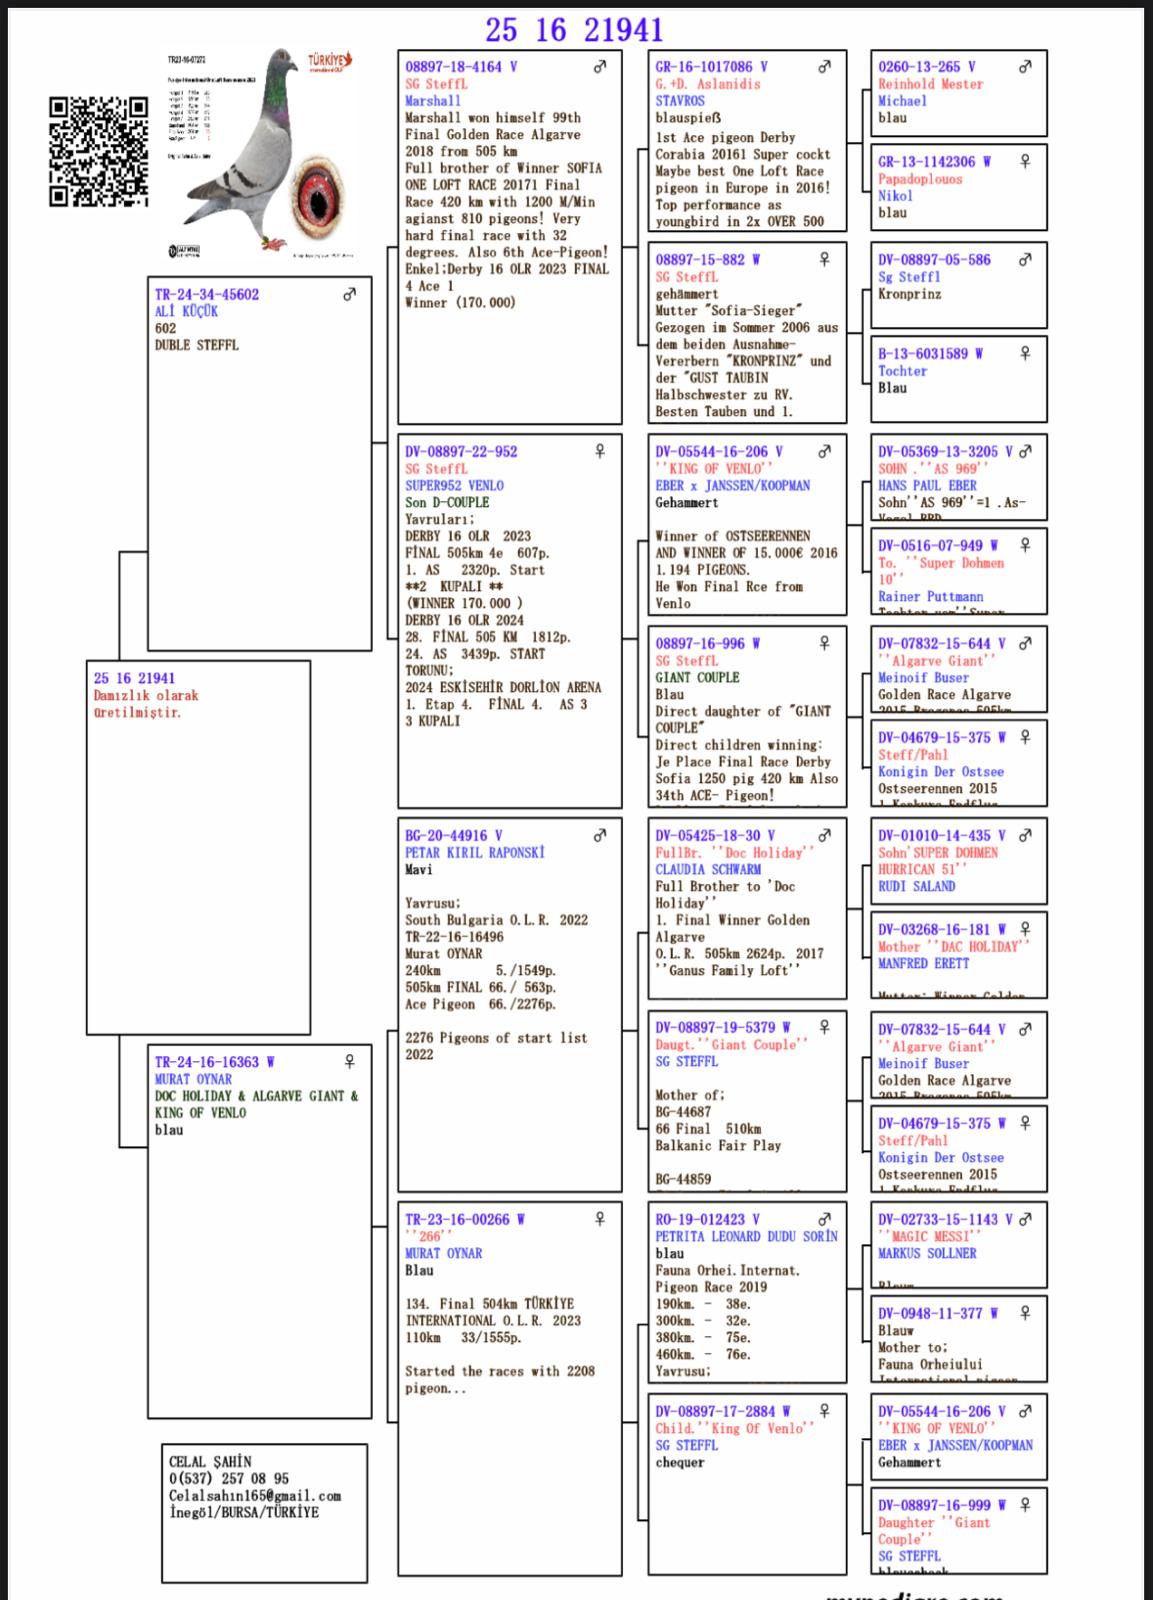Viewport: 1153px width, 1600px height.
Task: Select the PETAR KIRIL RAPONSKİ owner name
Action: point(475,853)
